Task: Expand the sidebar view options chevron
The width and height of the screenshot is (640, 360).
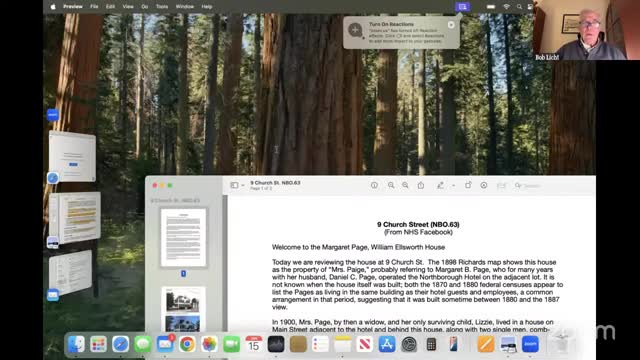Action: click(243, 186)
